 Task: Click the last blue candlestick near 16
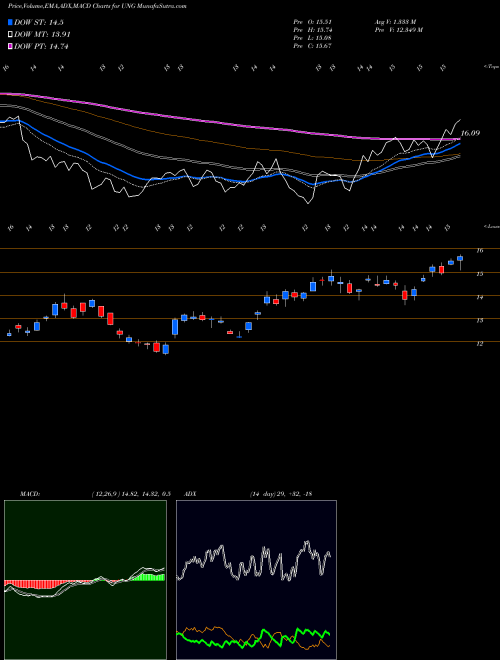tap(460, 259)
